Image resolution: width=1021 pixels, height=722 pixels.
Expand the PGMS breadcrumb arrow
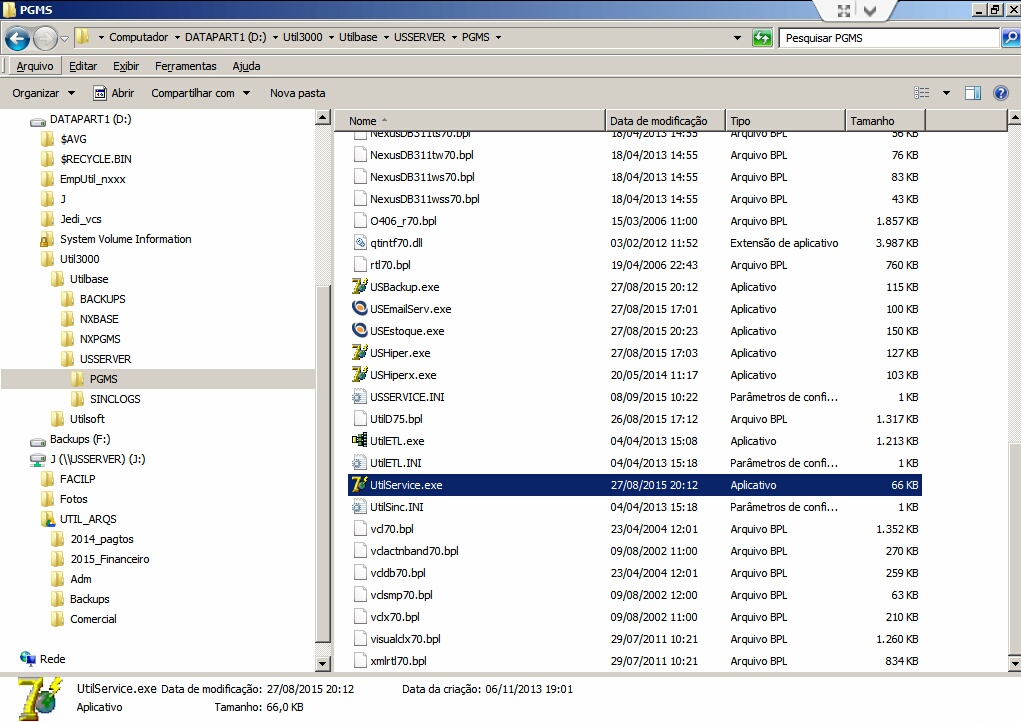(x=498, y=38)
